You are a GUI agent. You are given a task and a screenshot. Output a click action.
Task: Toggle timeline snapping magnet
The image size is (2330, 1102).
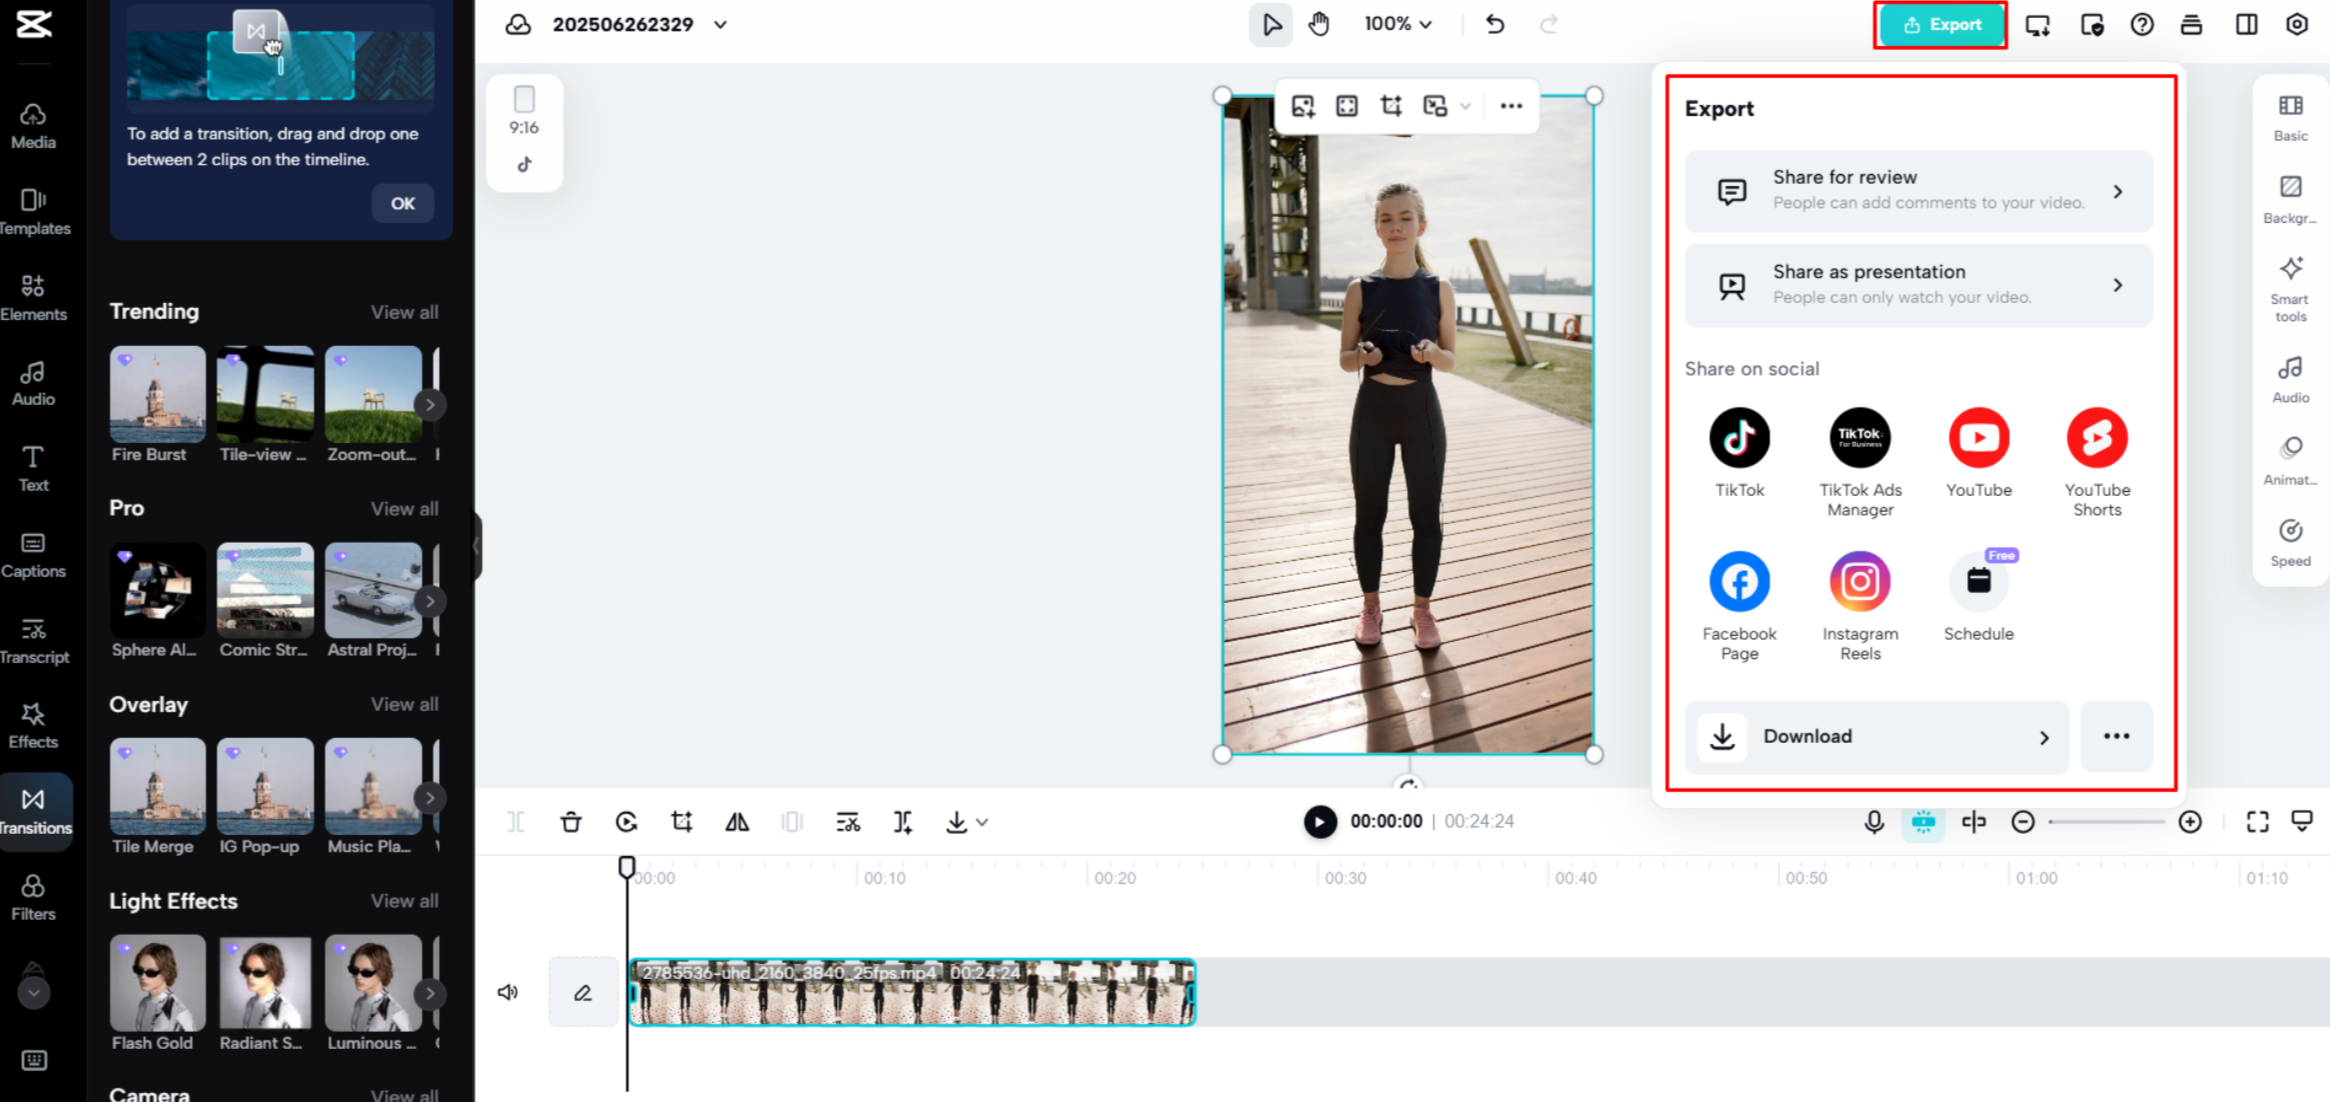pyautogui.click(x=1922, y=822)
